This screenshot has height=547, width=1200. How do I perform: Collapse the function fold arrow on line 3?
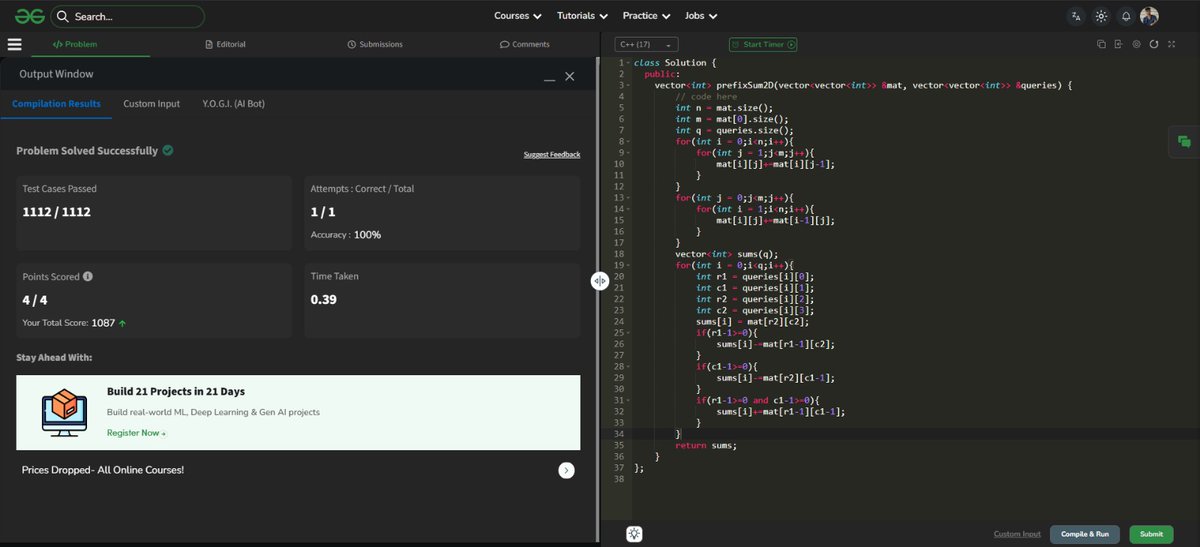628,85
